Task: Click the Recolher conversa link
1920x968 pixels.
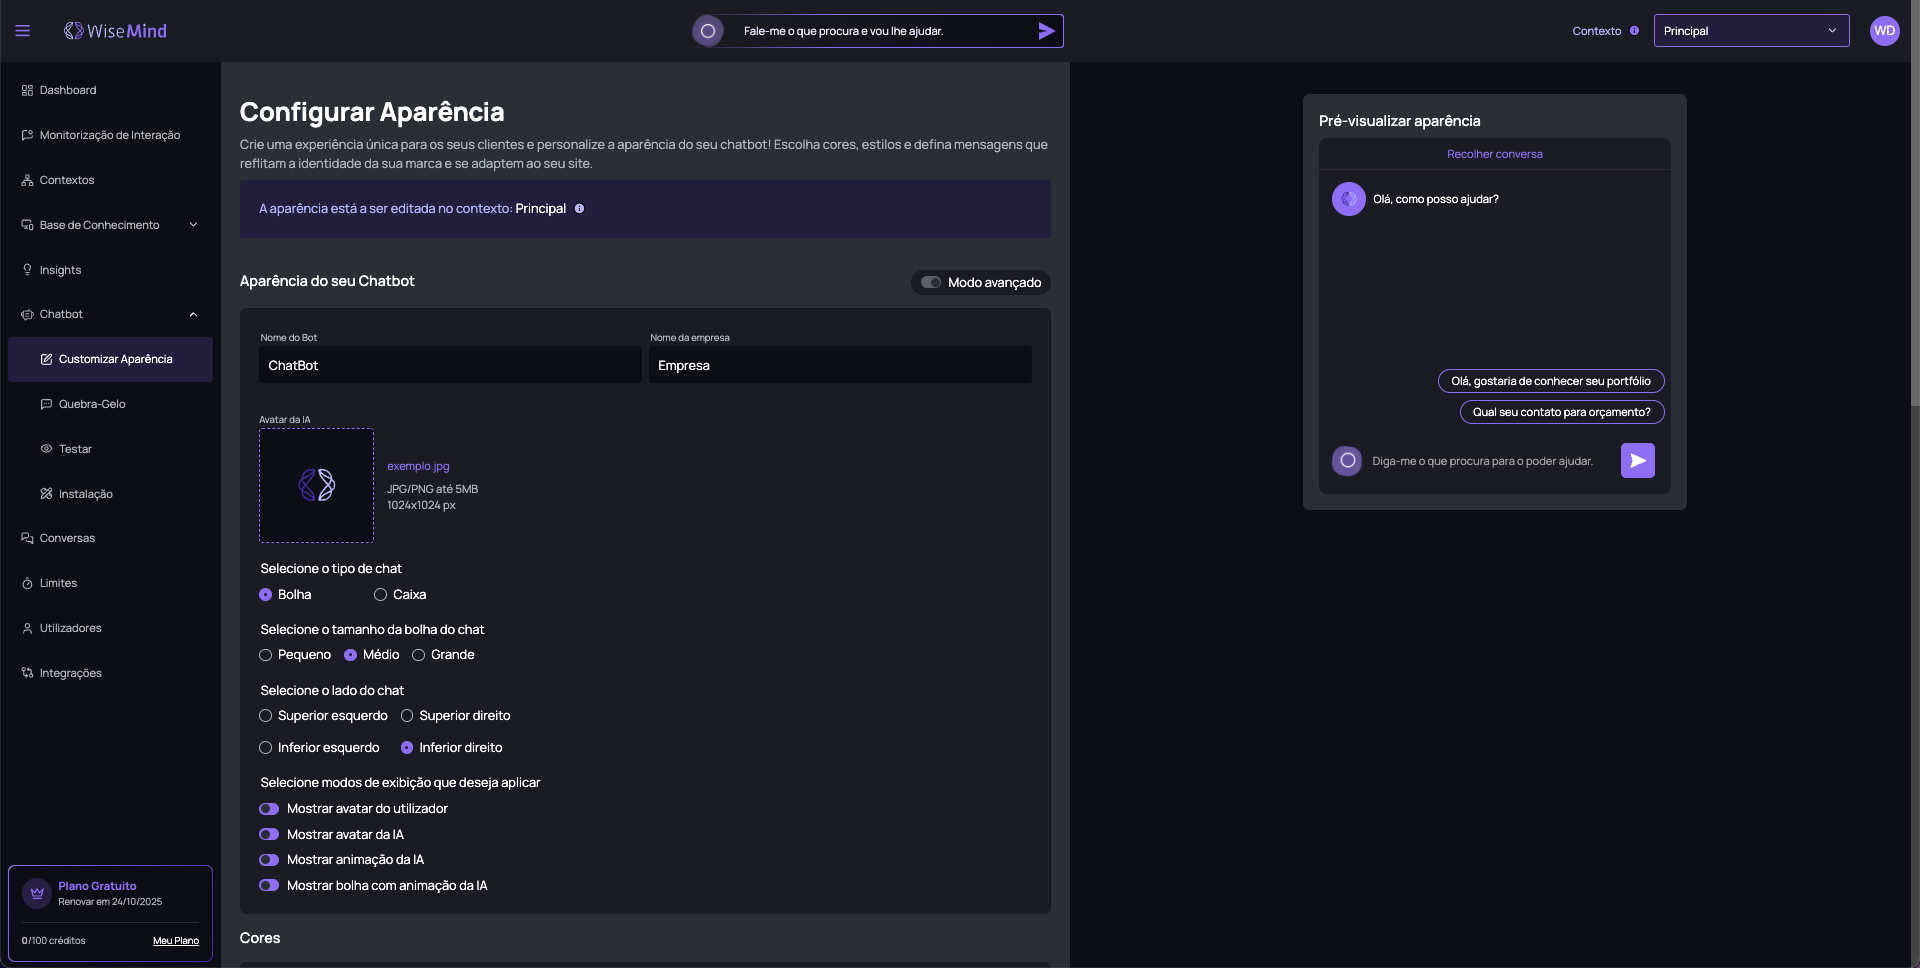Action: [1494, 154]
